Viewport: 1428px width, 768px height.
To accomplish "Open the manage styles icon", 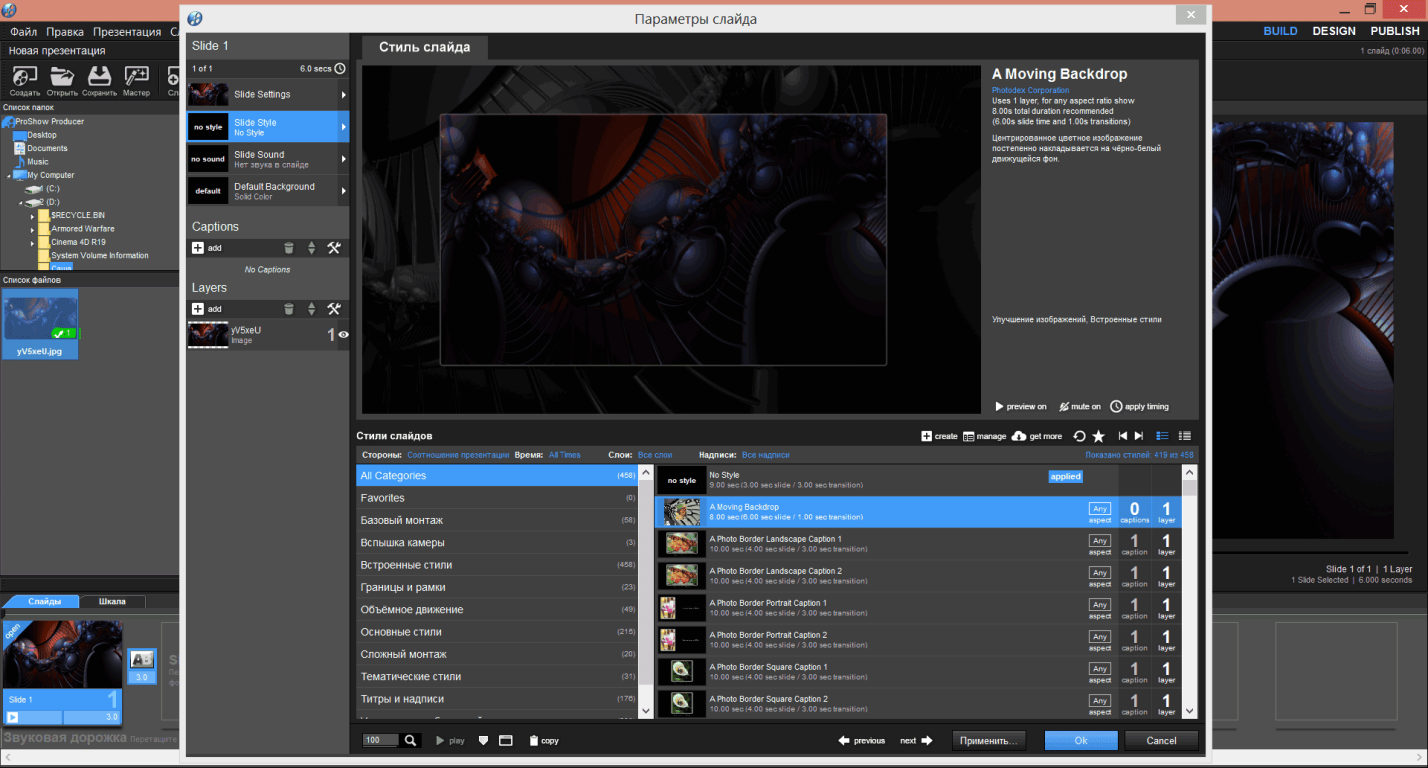I will point(969,436).
